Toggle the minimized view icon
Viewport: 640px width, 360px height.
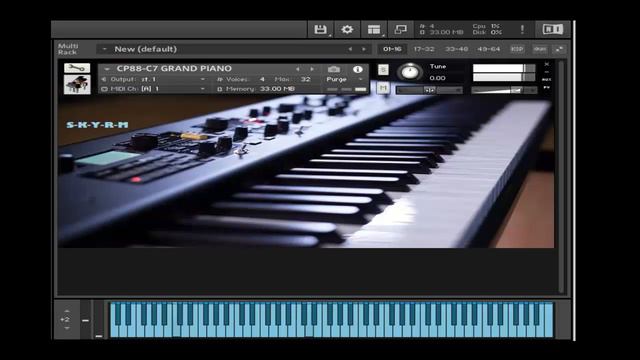click(x=400, y=29)
